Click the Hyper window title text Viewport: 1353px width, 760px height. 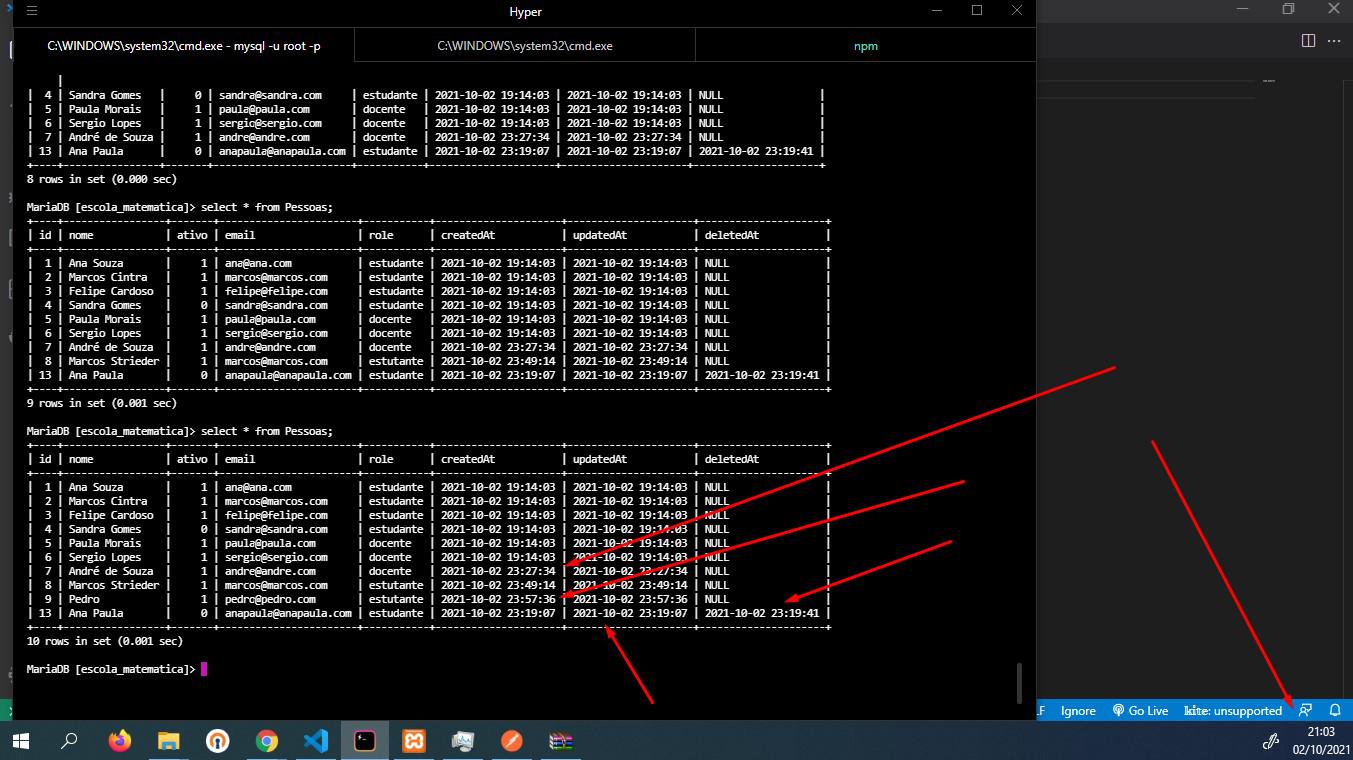click(x=525, y=12)
